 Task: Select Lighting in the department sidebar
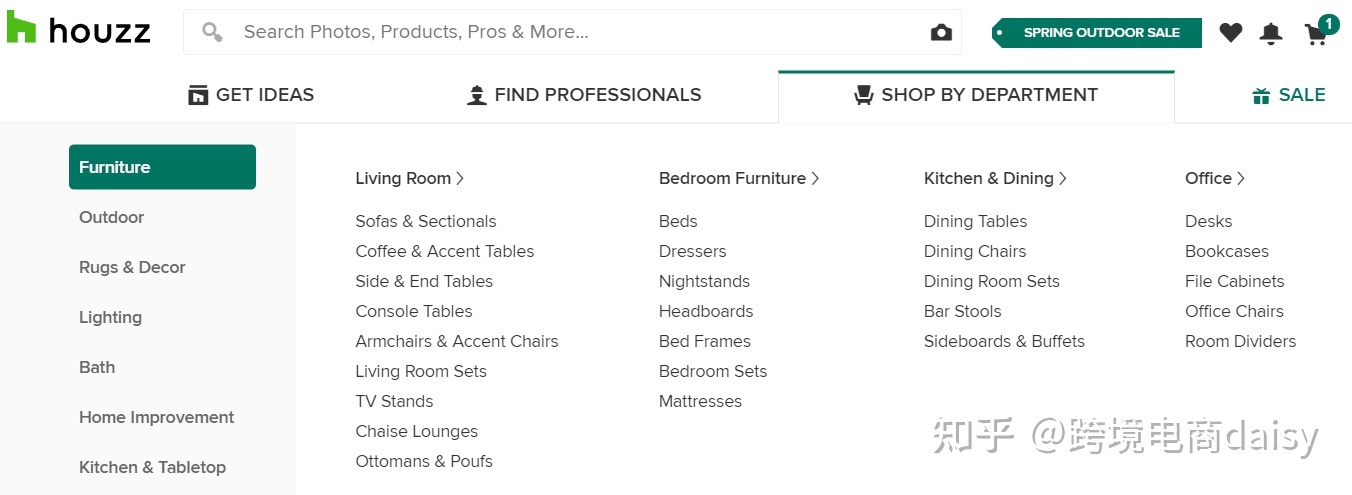[110, 317]
